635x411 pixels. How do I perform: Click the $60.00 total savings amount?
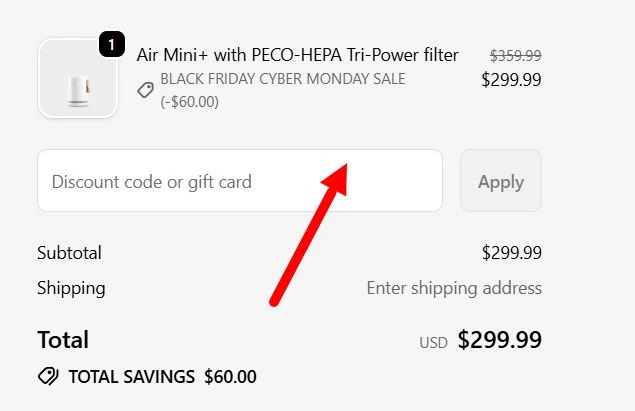click(x=230, y=377)
